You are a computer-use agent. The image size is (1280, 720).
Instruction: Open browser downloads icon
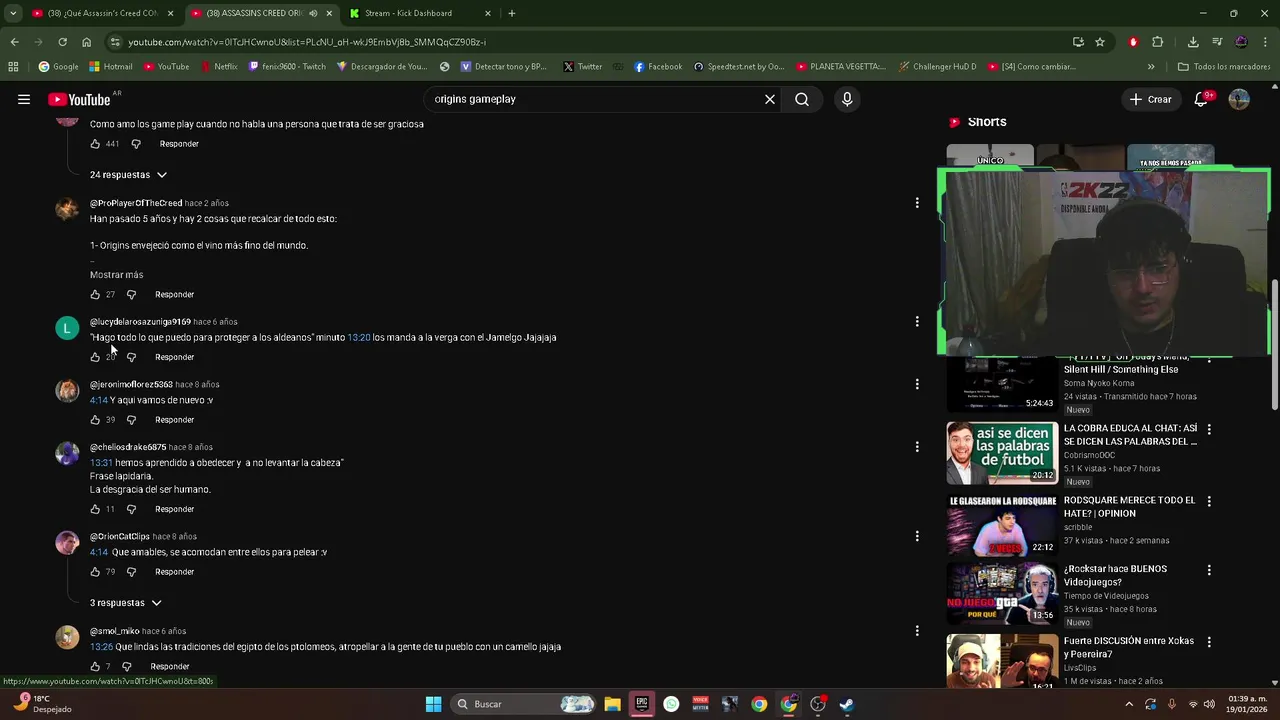point(1193,42)
